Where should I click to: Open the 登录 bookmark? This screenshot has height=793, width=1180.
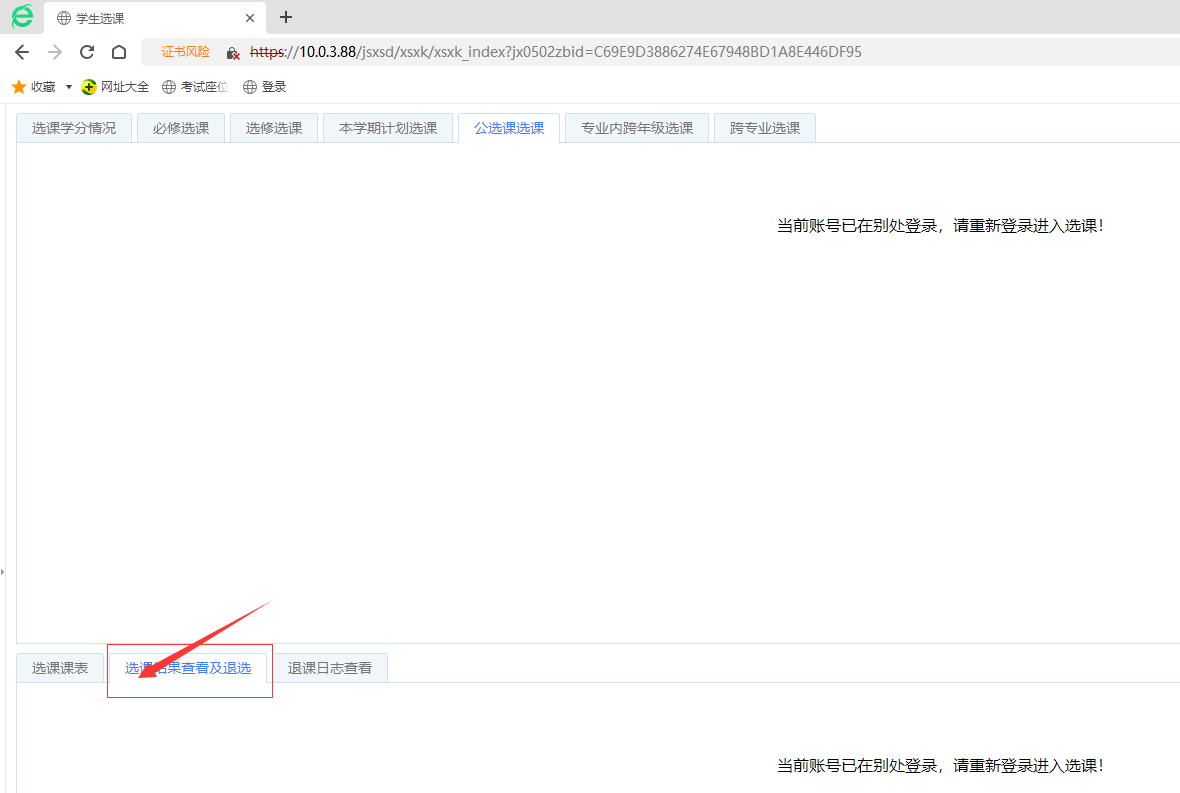(265, 87)
